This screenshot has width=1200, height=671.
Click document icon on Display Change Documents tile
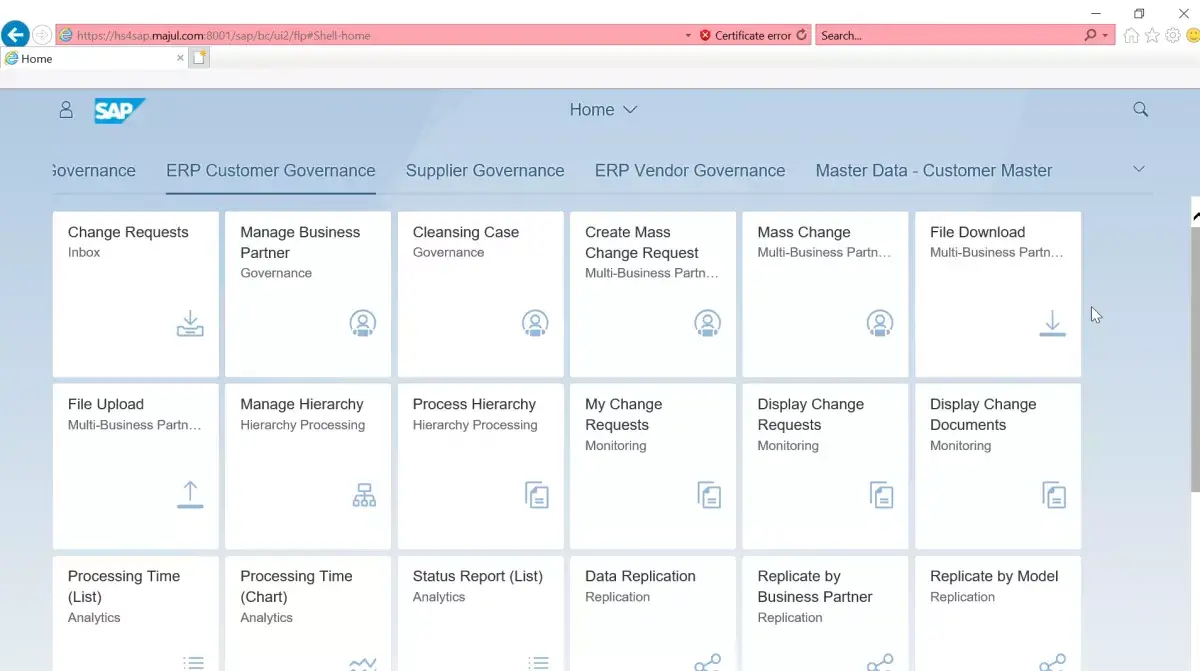point(1054,495)
